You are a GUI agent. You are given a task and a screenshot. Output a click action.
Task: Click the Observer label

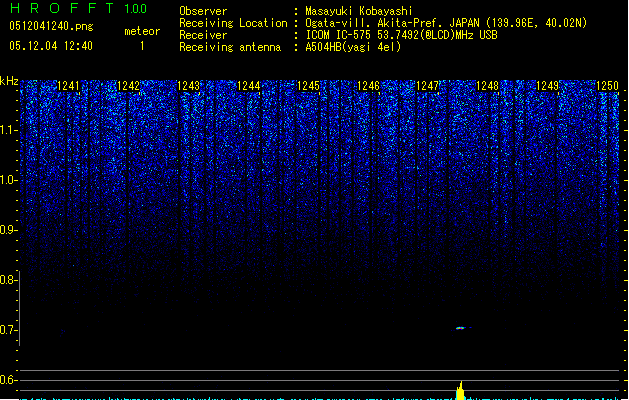pos(203,11)
